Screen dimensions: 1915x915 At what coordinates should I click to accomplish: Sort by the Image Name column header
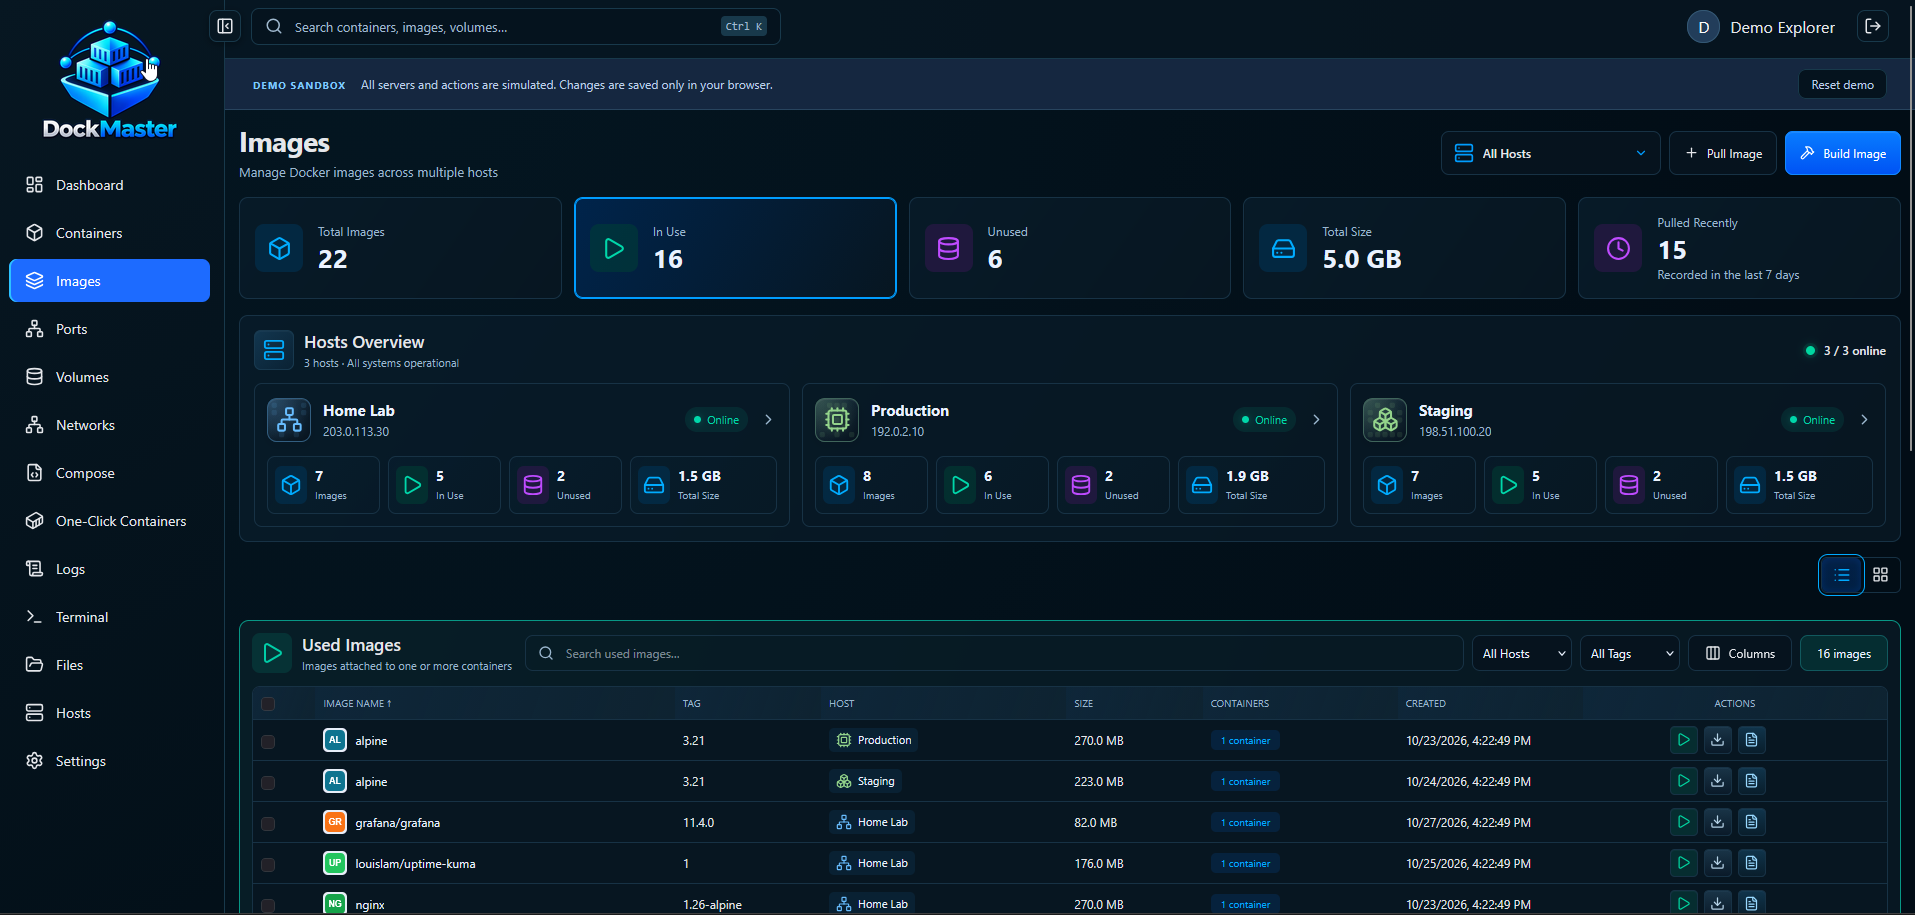357,704
